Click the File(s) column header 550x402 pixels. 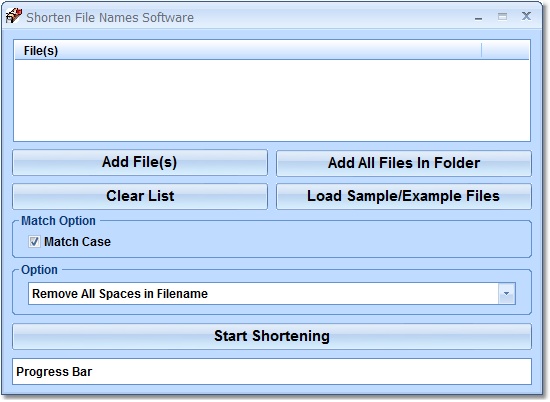(248, 51)
